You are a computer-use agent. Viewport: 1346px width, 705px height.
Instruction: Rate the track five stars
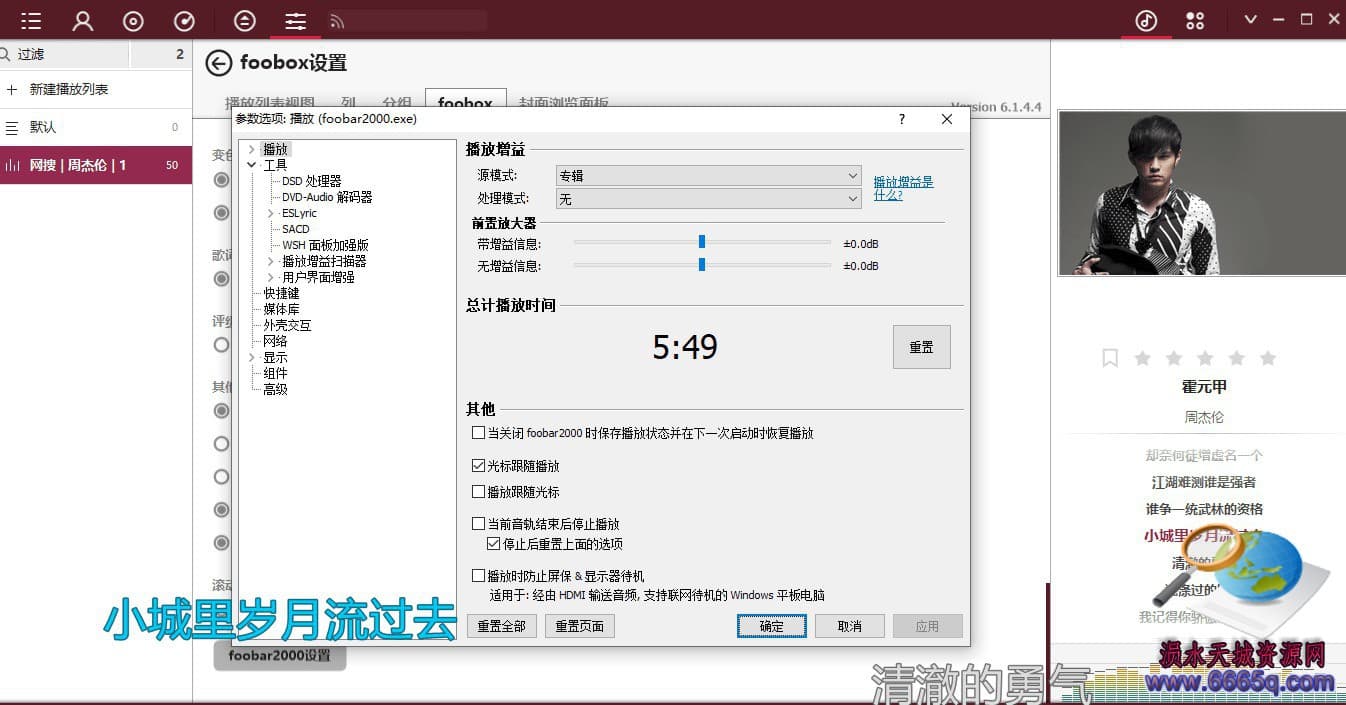pyautogui.click(x=1268, y=357)
